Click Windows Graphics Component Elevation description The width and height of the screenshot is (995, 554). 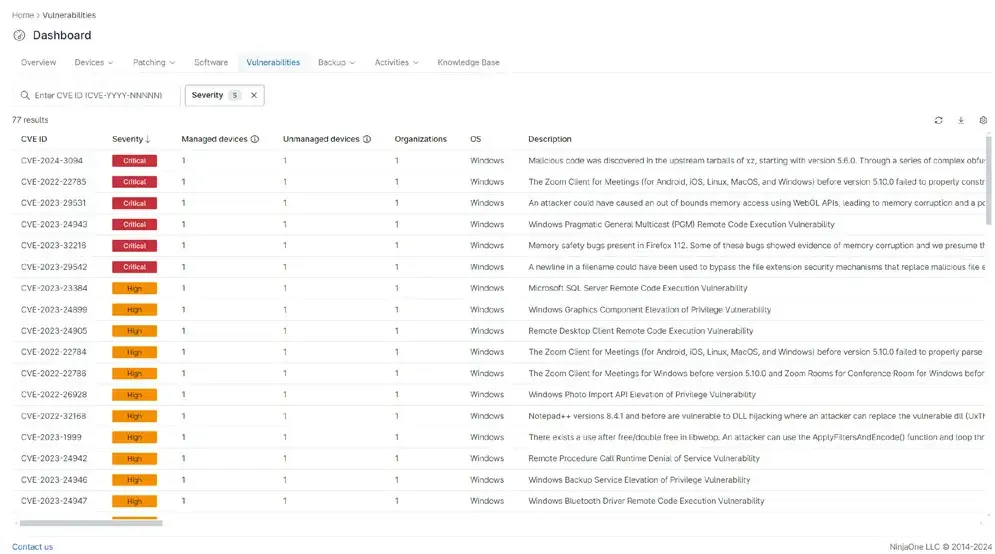coord(649,310)
